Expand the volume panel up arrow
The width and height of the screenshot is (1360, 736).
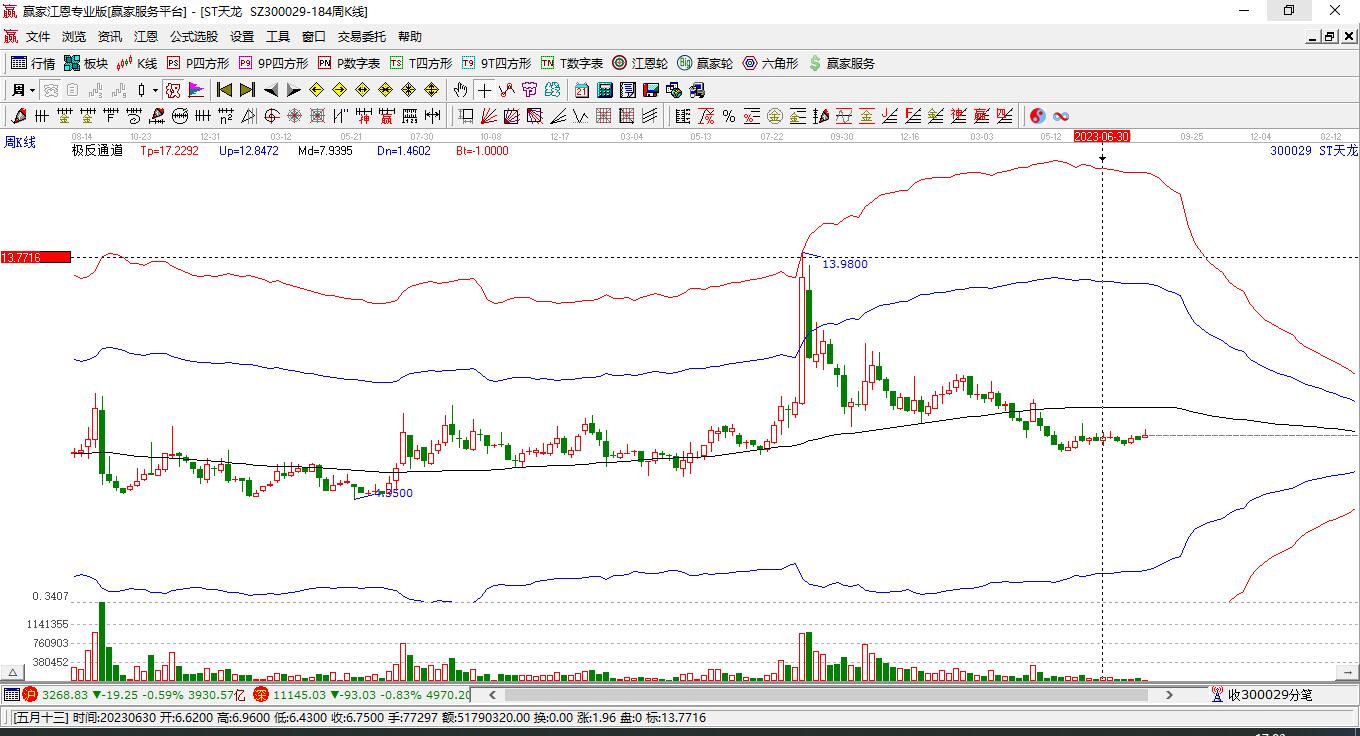click(x=13, y=673)
